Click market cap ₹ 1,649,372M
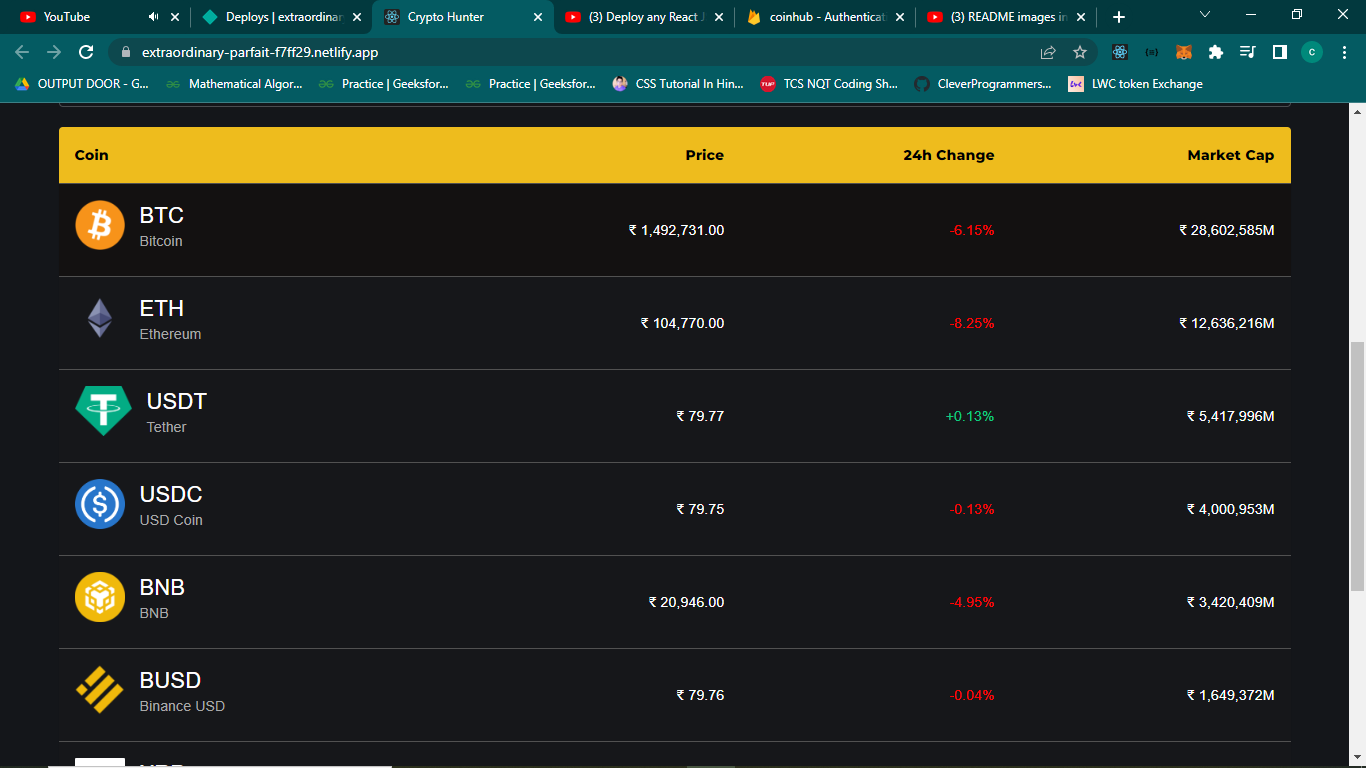 click(1230, 695)
